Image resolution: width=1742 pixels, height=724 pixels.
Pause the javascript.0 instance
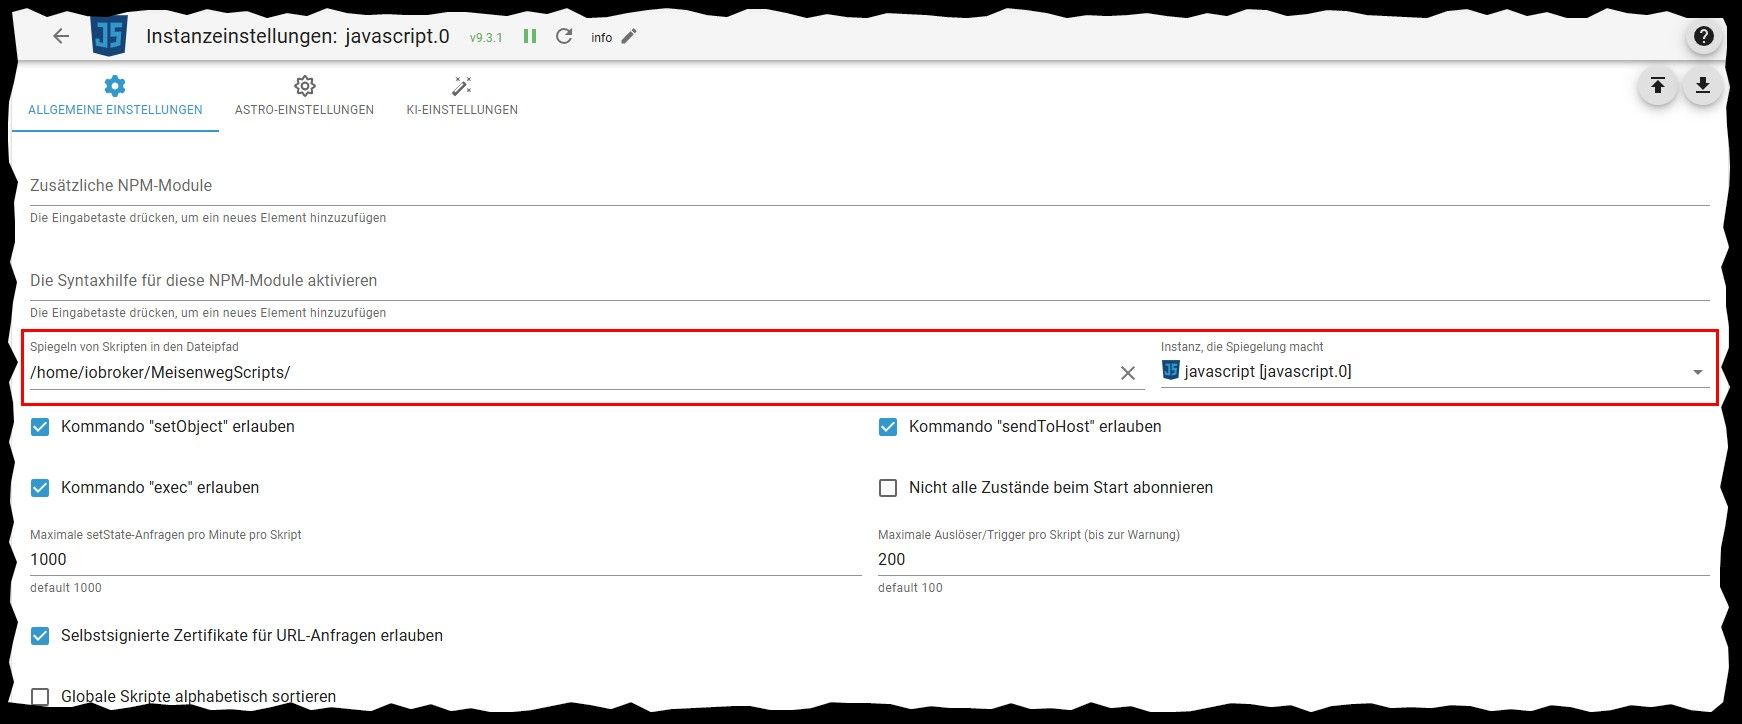coord(530,36)
